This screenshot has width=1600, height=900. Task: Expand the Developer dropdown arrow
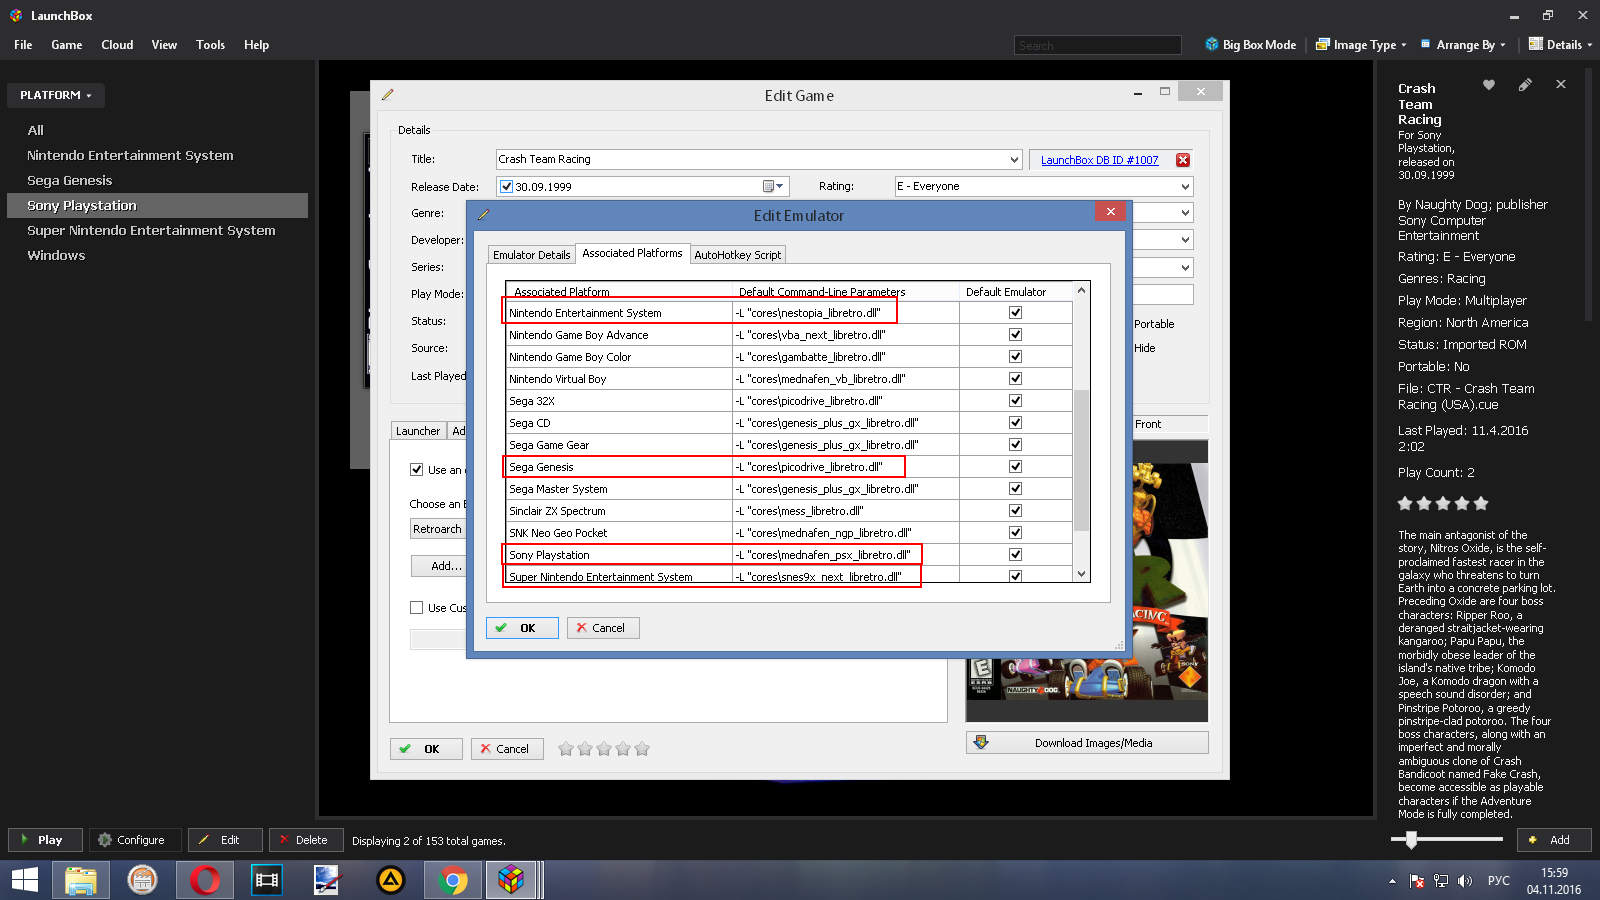1185,240
